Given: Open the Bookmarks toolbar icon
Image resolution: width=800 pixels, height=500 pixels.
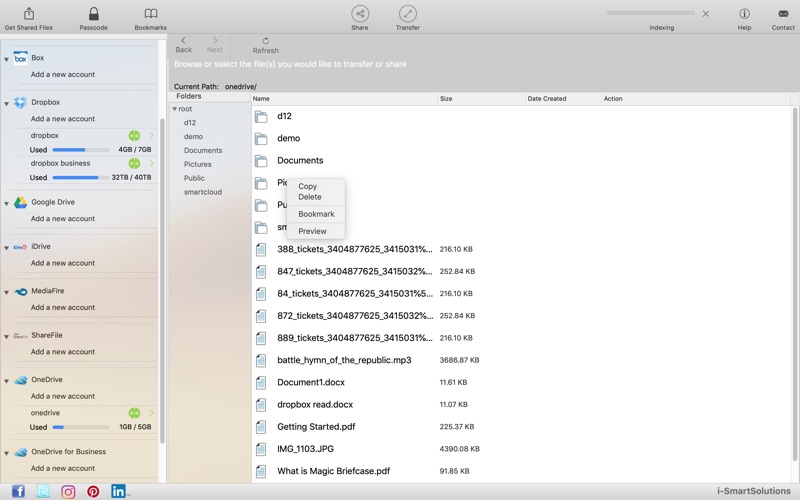Looking at the screenshot, I should [x=150, y=14].
